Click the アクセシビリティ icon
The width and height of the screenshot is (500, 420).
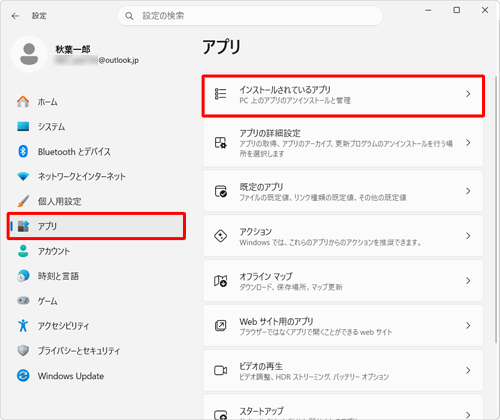[x=23, y=326]
